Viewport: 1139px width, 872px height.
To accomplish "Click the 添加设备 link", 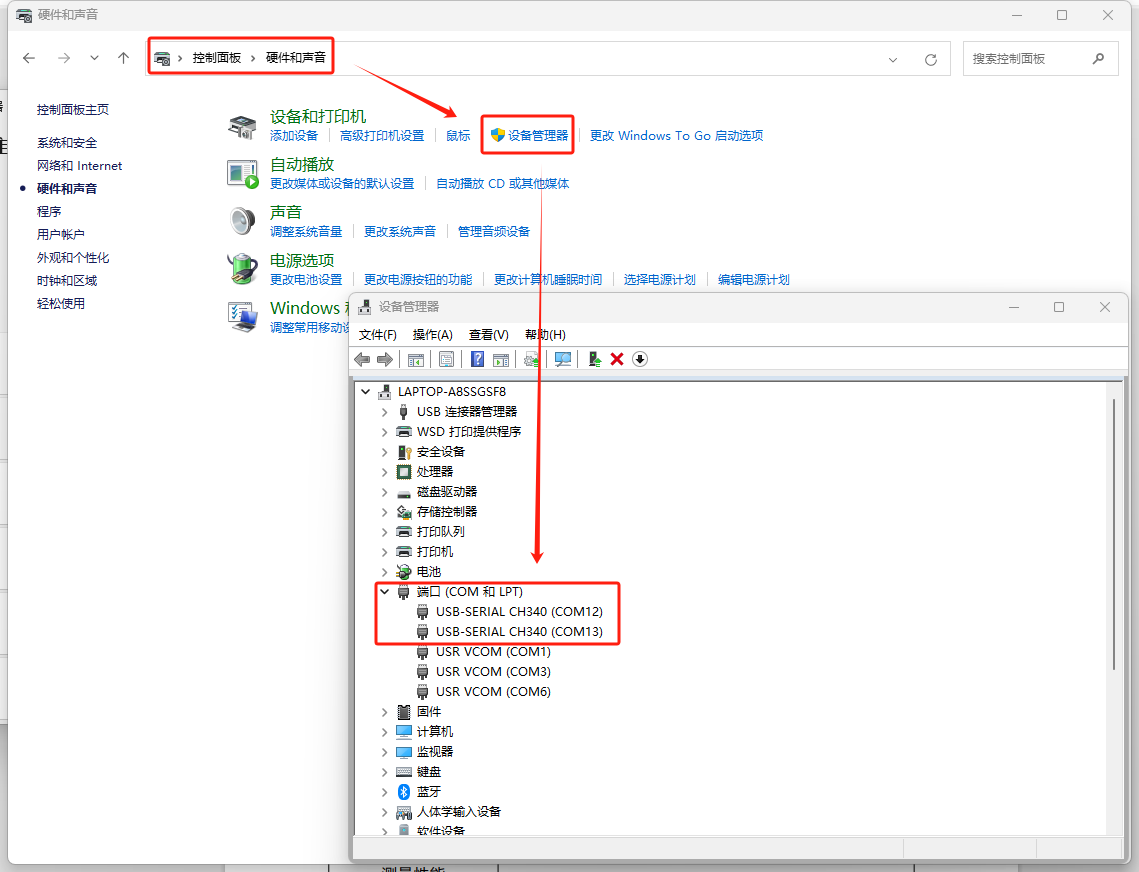I will coord(294,135).
